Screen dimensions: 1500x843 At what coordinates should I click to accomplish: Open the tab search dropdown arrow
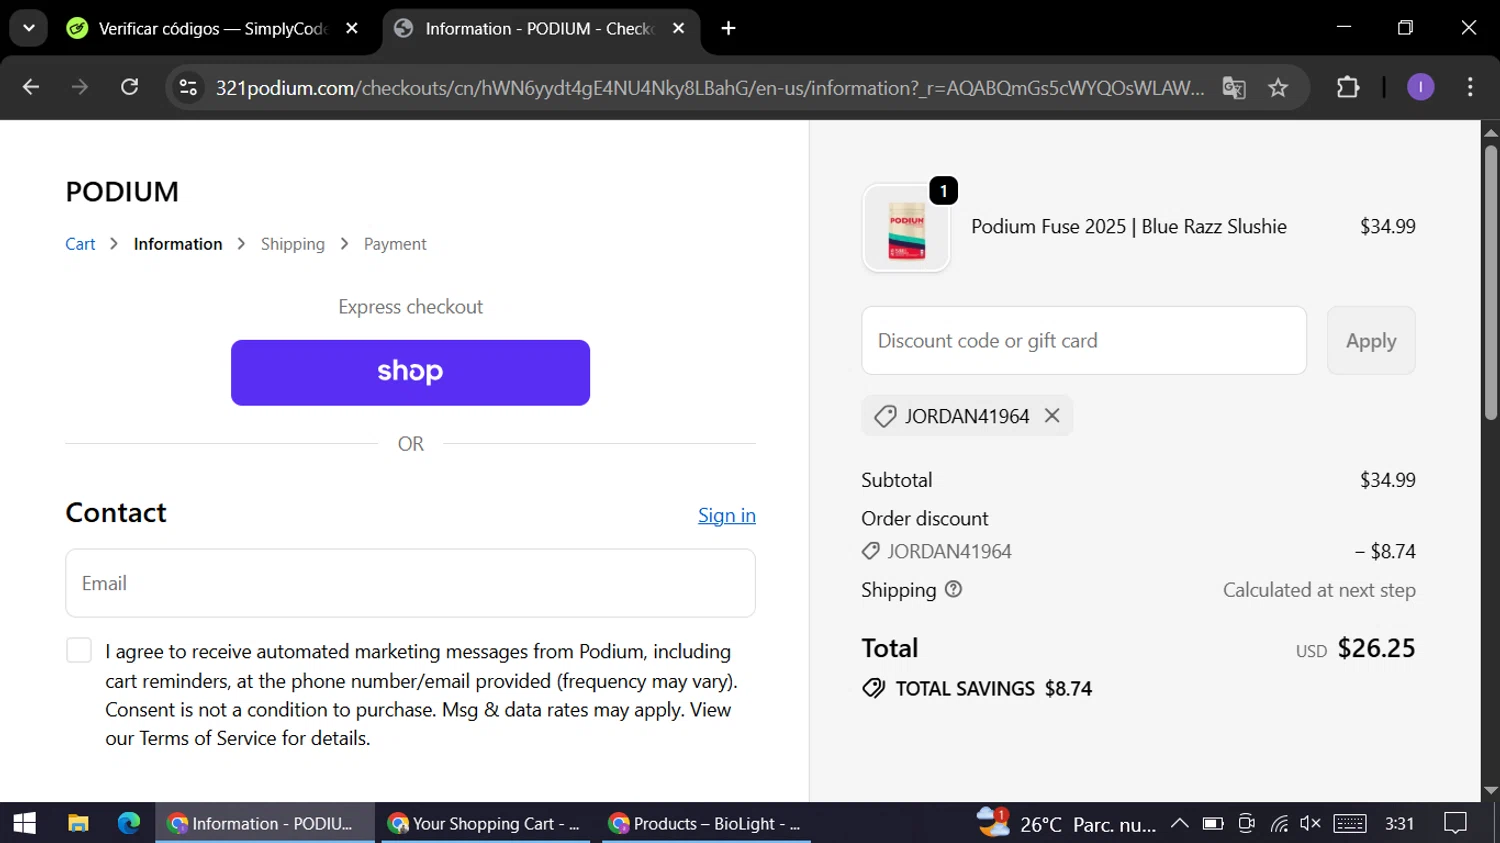(29, 28)
